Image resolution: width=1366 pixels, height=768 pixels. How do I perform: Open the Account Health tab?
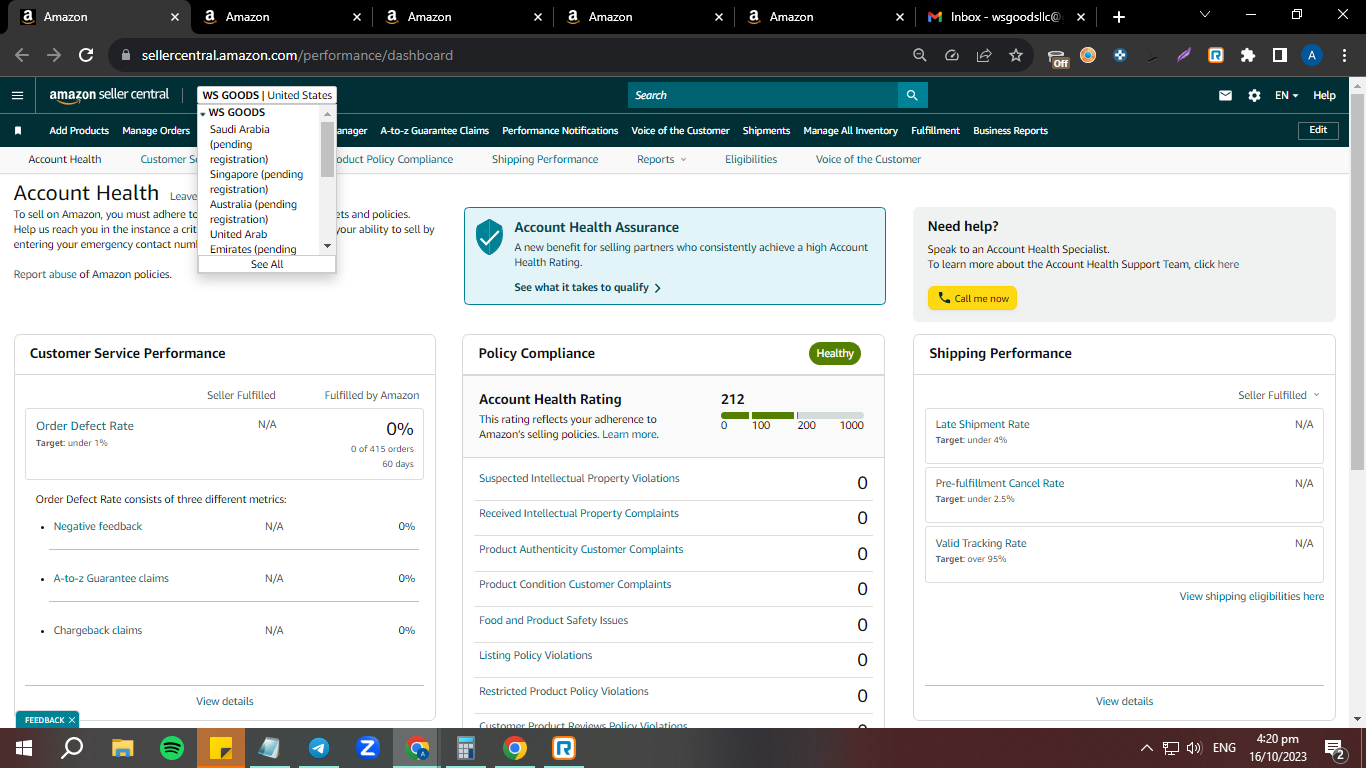tap(65, 159)
